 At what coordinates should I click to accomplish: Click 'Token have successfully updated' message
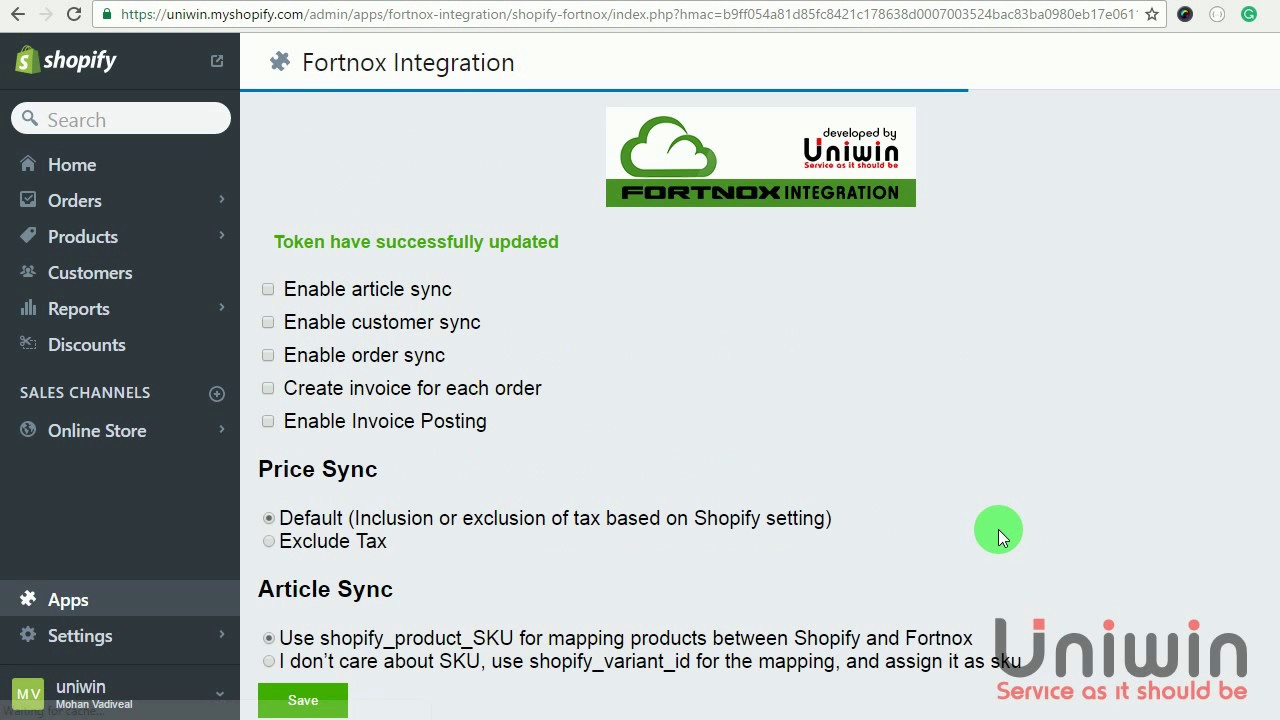416,242
